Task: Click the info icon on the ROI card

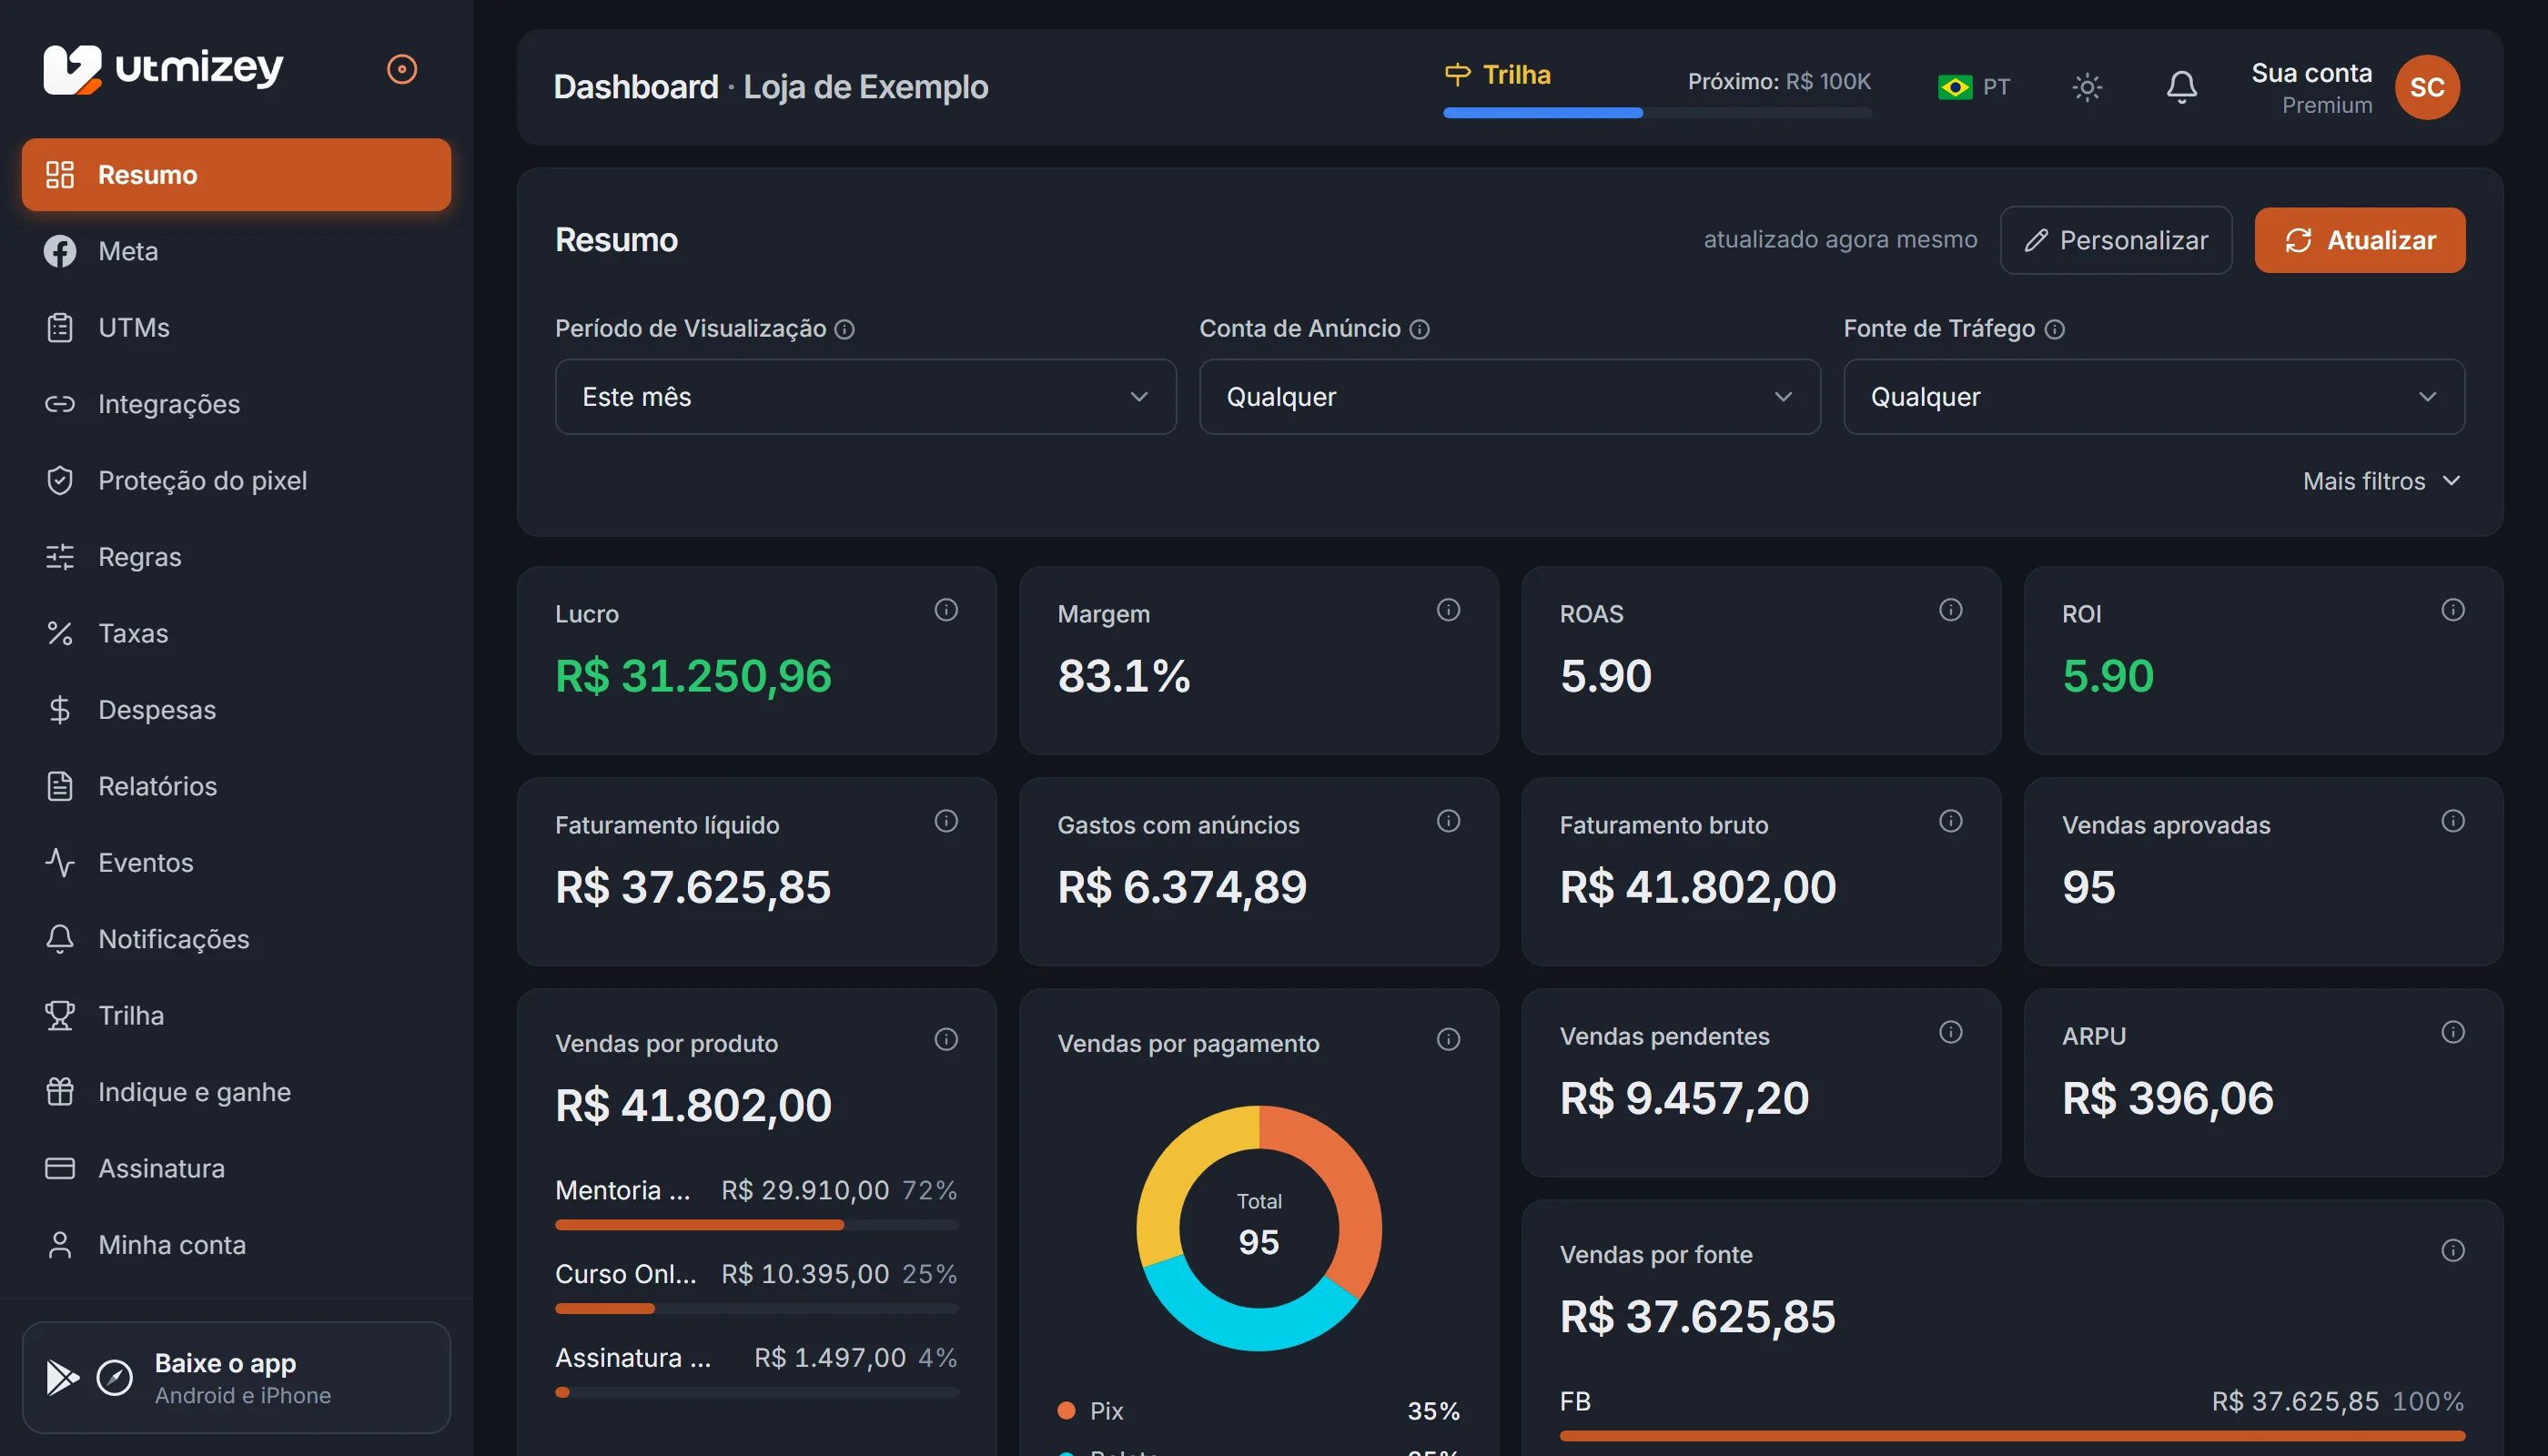Action: 2452,610
